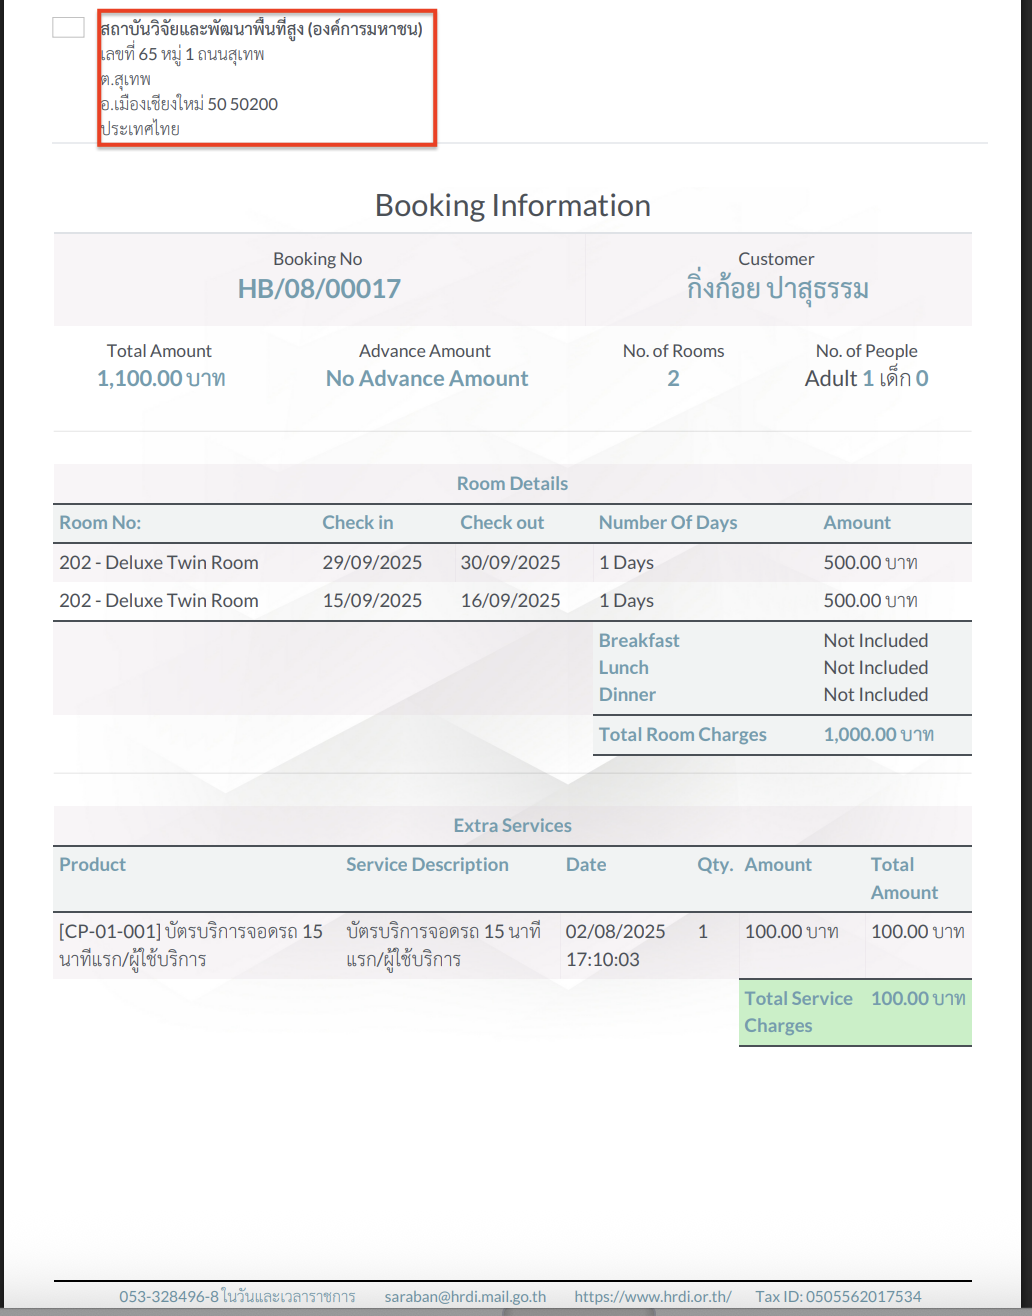This screenshot has width=1032, height=1316.
Task: Click the Service Description column header
Action: pos(427,864)
